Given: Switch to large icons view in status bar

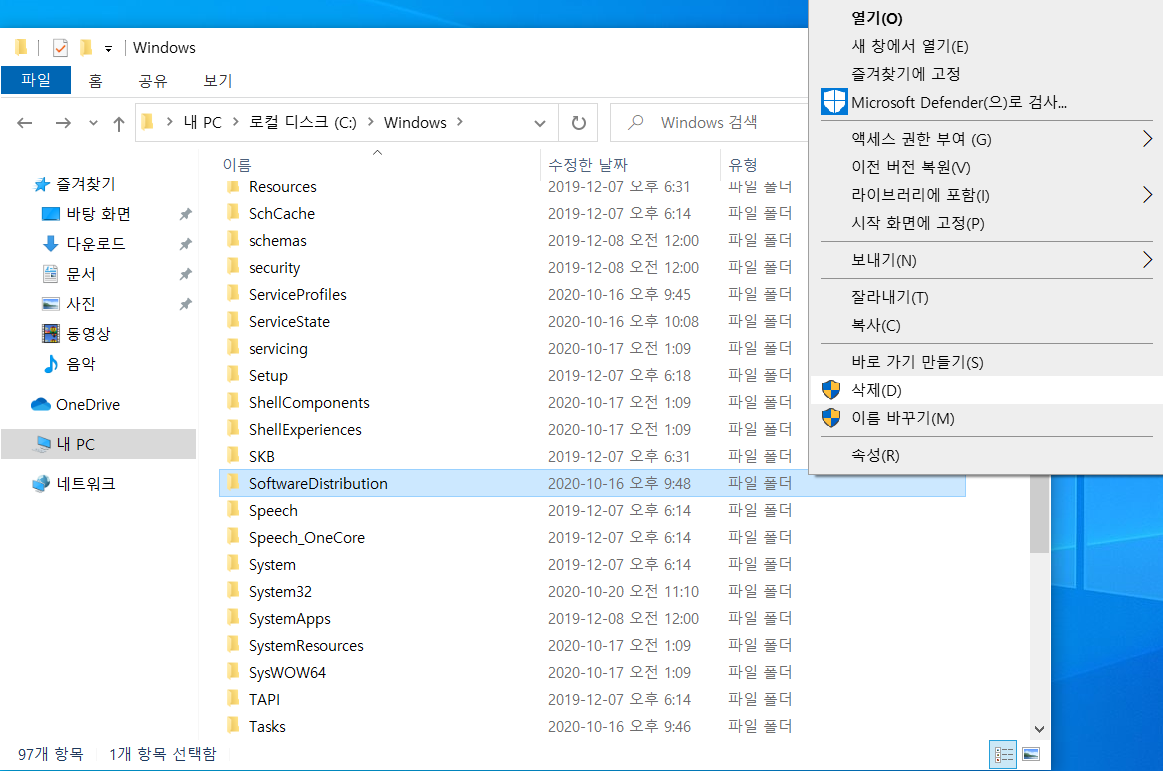Looking at the screenshot, I should click(x=1031, y=755).
